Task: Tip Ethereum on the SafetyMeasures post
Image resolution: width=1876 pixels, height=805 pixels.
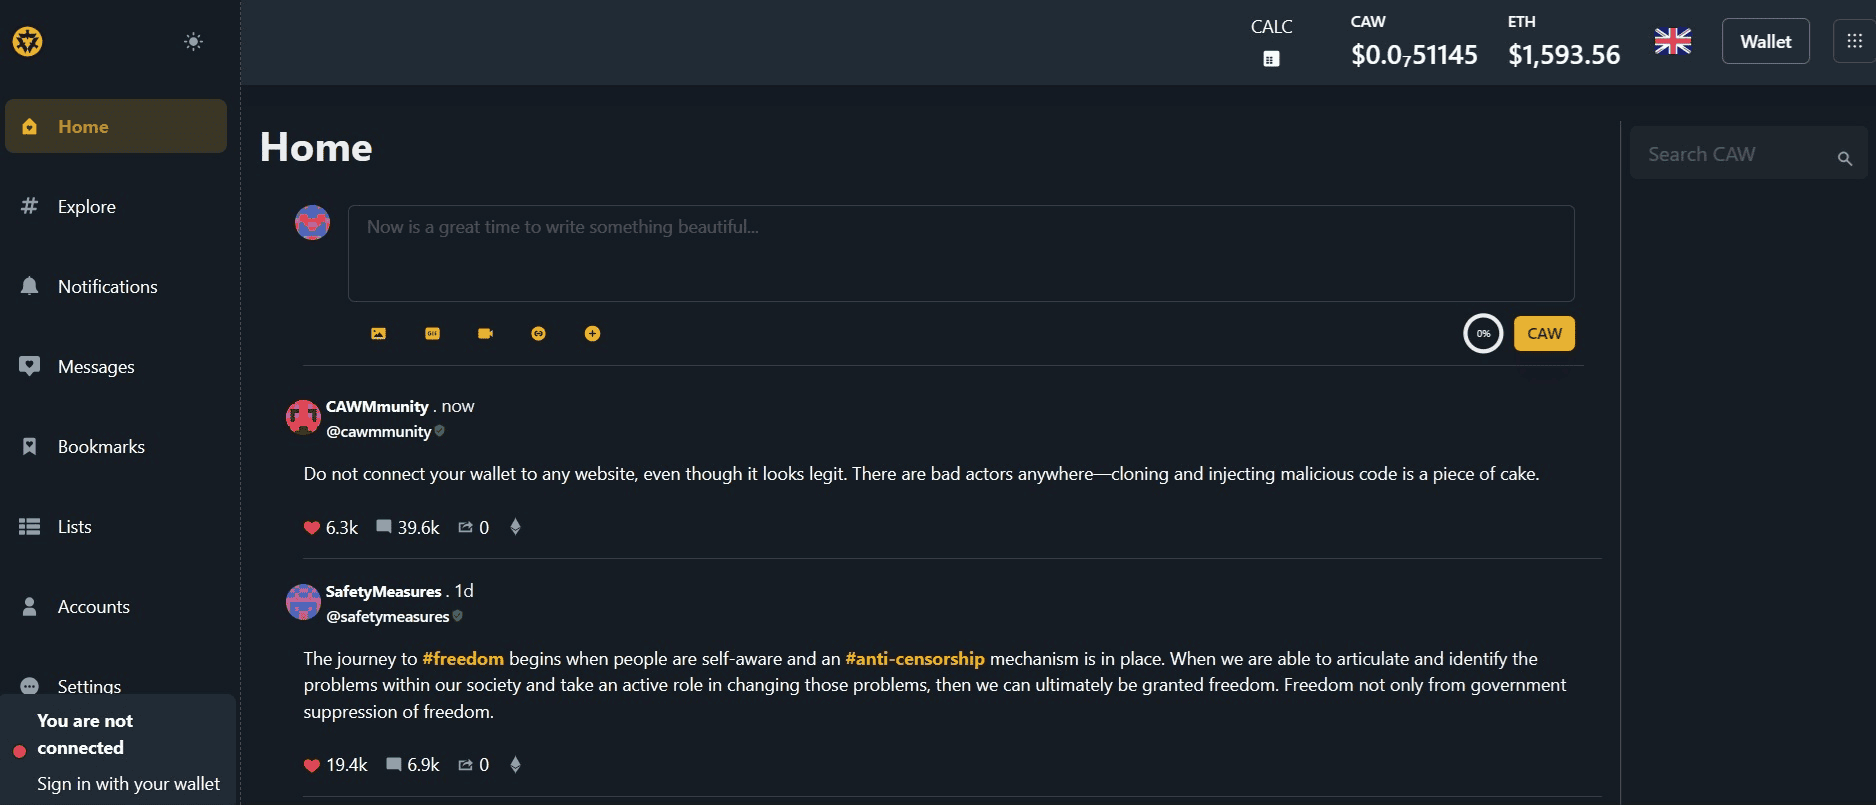Action: 515,765
